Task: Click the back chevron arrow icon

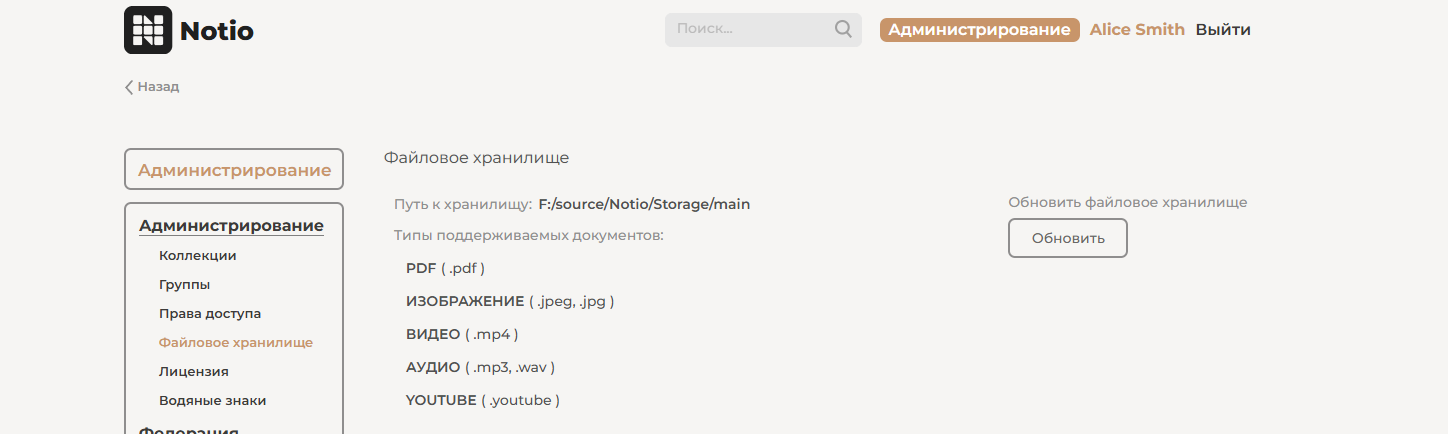Action: click(129, 87)
